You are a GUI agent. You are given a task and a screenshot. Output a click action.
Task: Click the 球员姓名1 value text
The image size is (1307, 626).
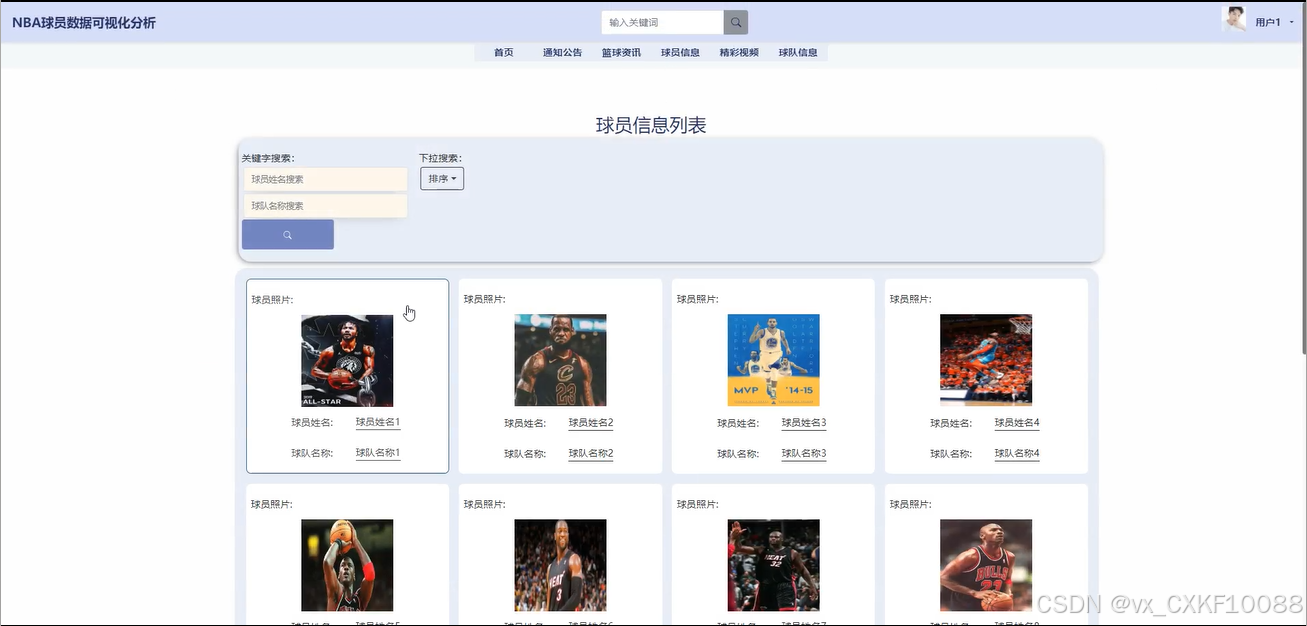click(x=378, y=423)
